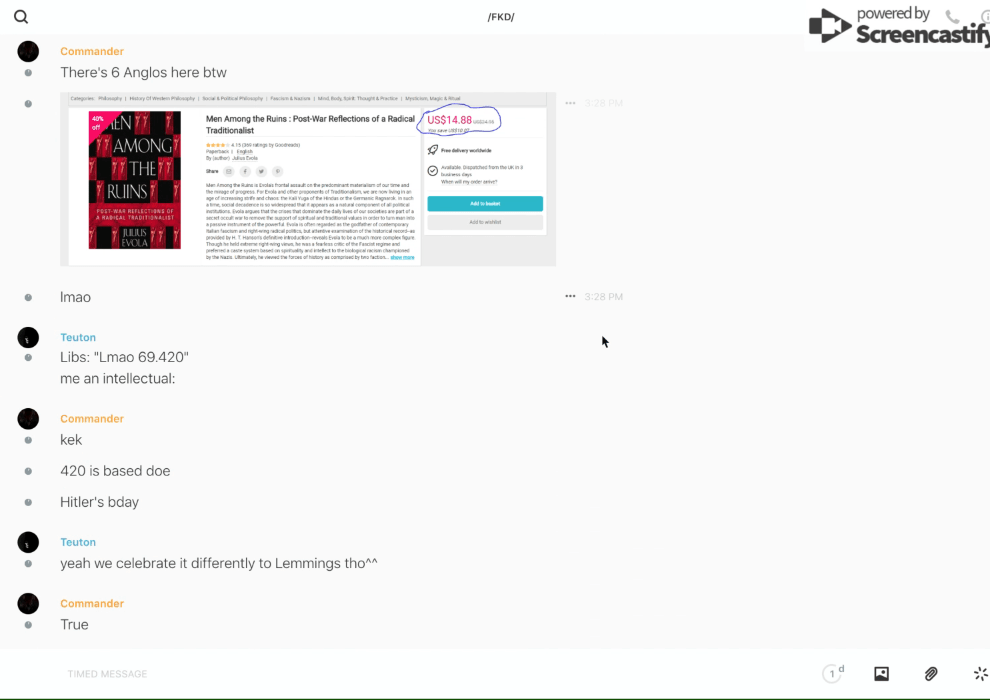Viewport: 990px width, 700px height.
Task: Start a voice call with phone icon
Action: pyautogui.click(x=952, y=17)
